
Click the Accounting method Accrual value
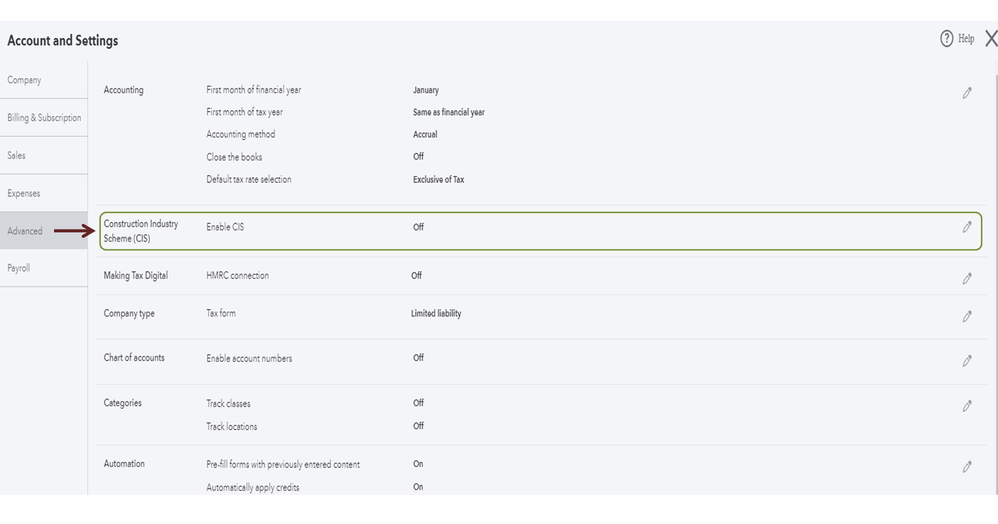tap(425, 134)
